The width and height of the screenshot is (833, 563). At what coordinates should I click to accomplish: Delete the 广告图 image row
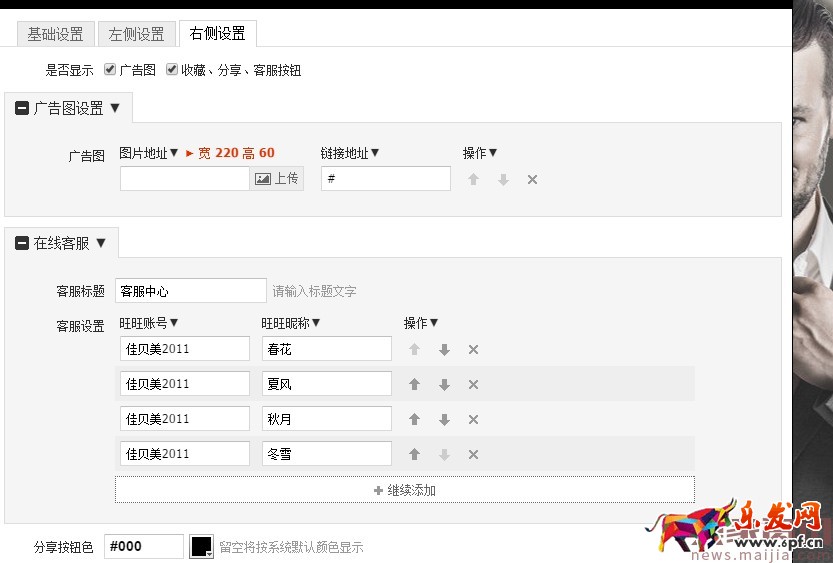point(532,180)
